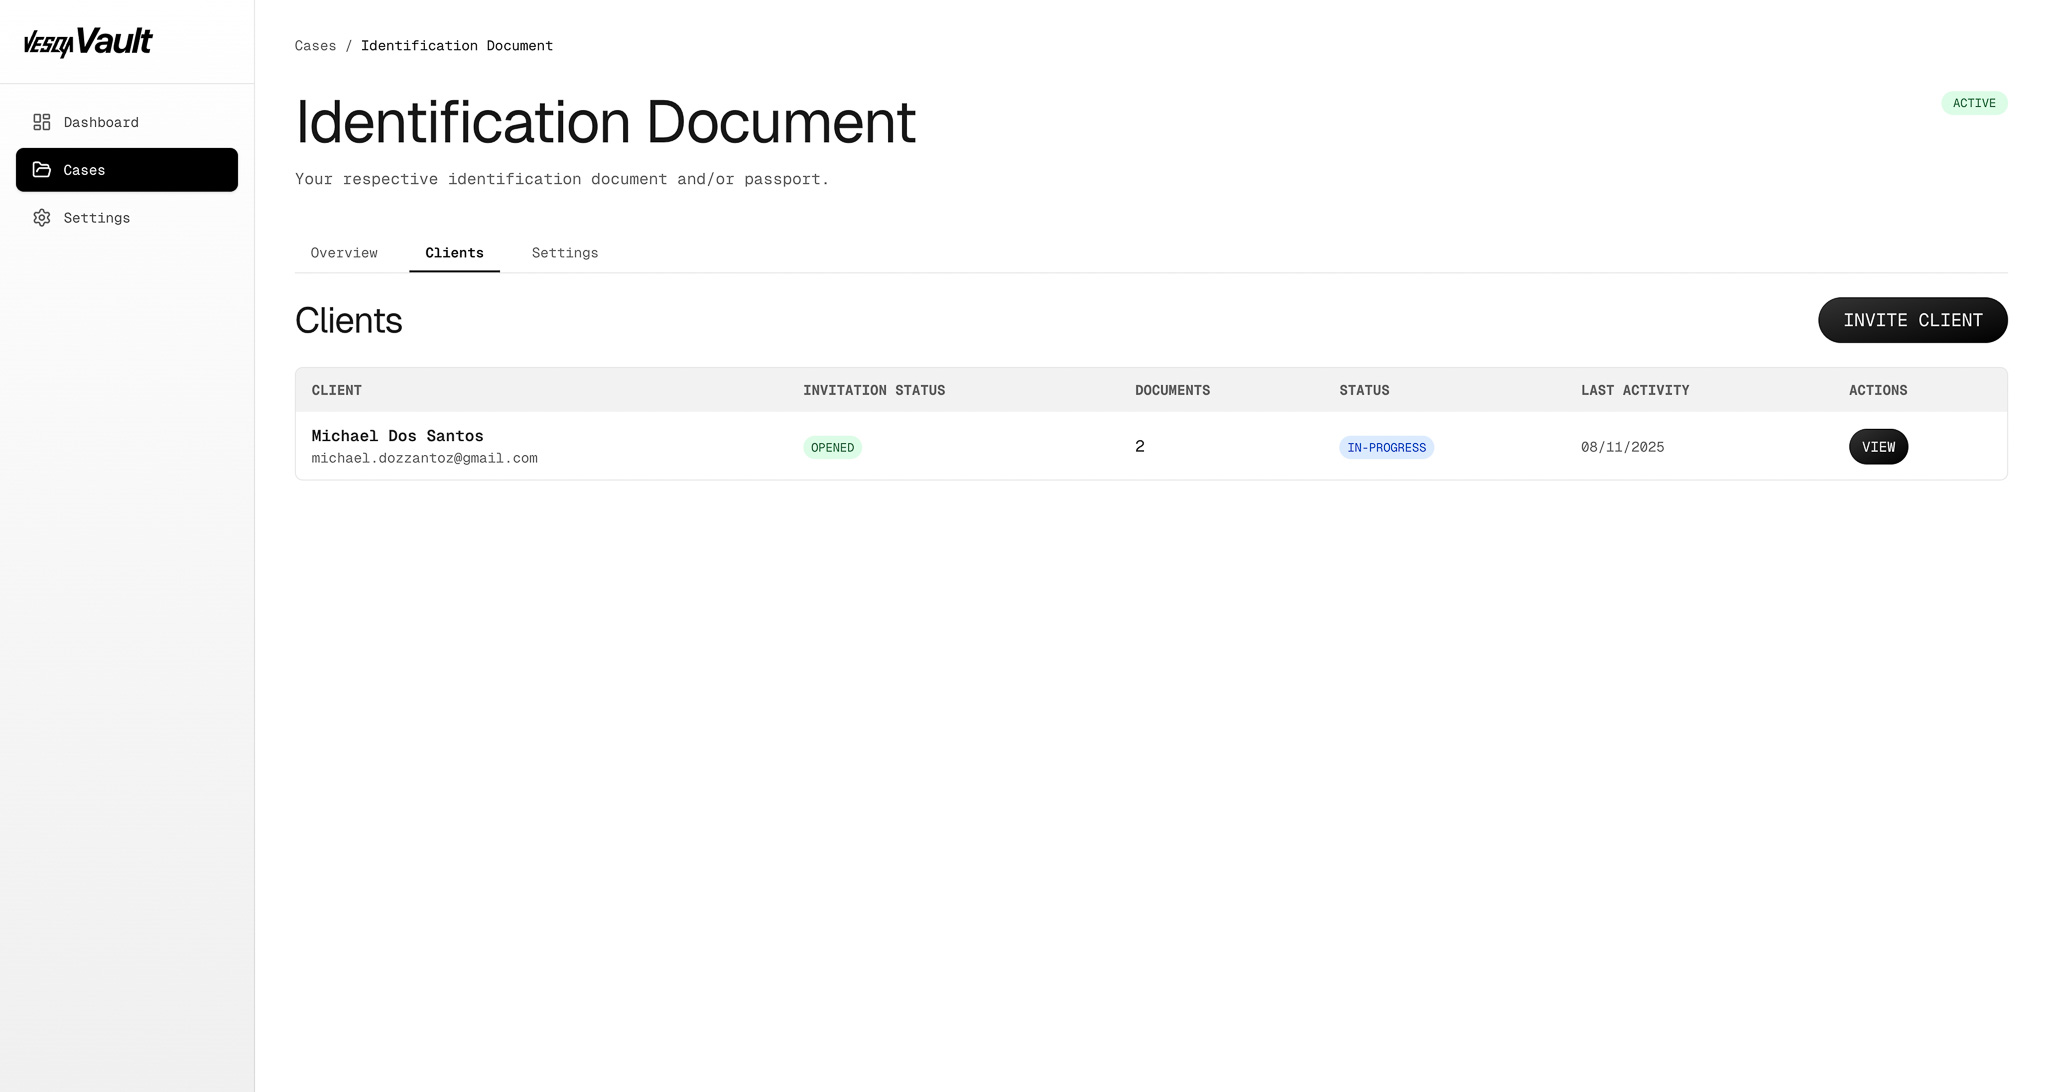Open the Settings tab of the case
Viewport: 2048px width, 1092px height.
click(564, 253)
